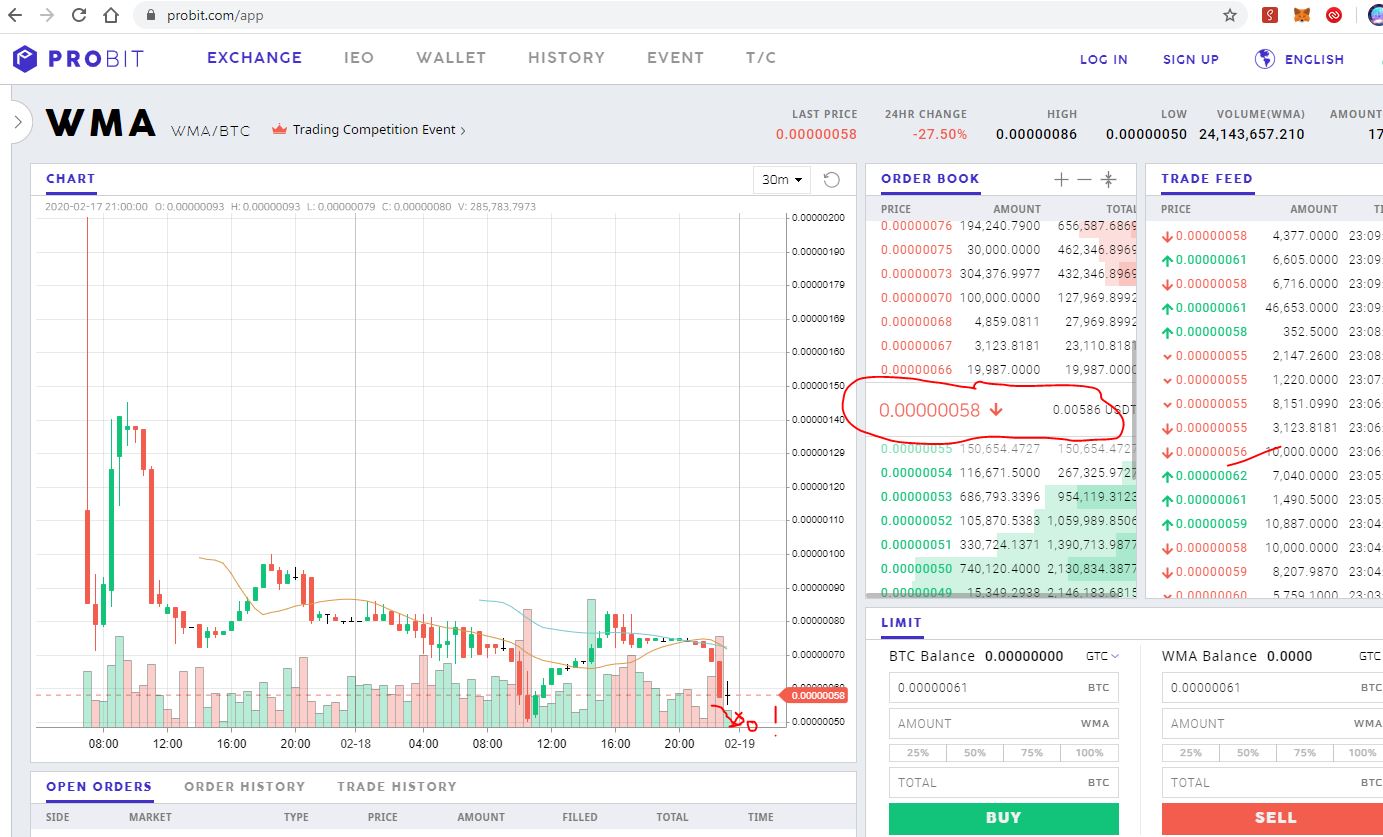Refresh the chart with circular arrow
The width and height of the screenshot is (1383, 837).
point(831,180)
